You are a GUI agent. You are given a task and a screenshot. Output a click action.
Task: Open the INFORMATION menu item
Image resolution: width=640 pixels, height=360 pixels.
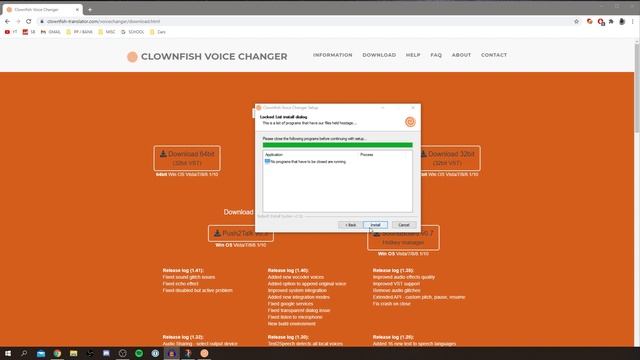click(332, 55)
